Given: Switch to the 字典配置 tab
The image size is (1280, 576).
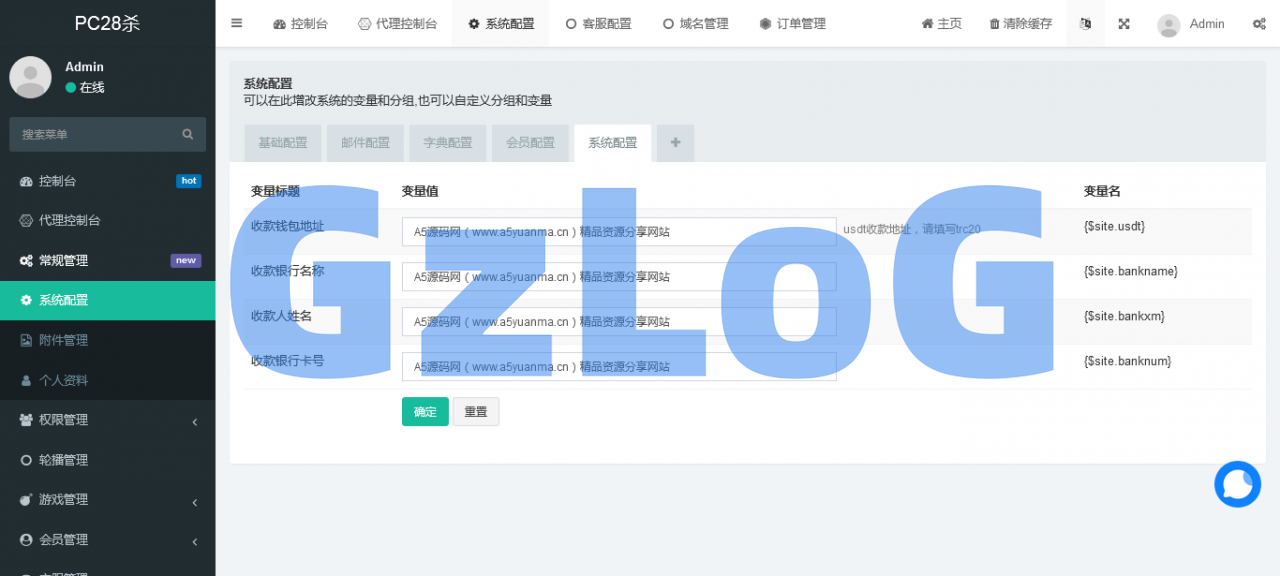Looking at the screenshot, I should (x=448, y=143).
